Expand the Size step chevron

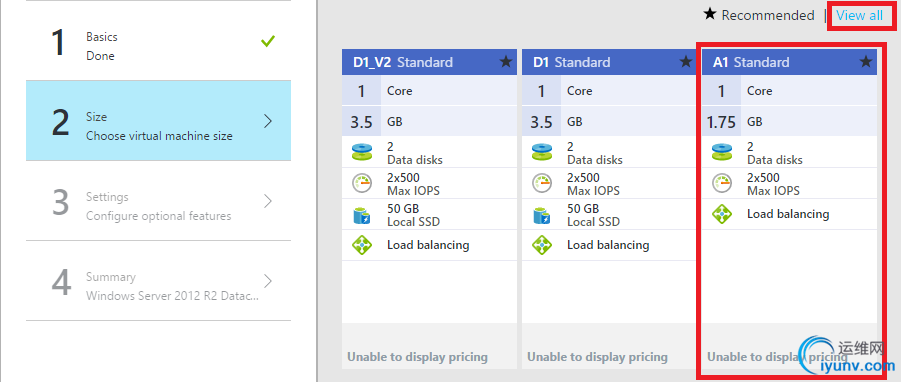coord(268,121)
